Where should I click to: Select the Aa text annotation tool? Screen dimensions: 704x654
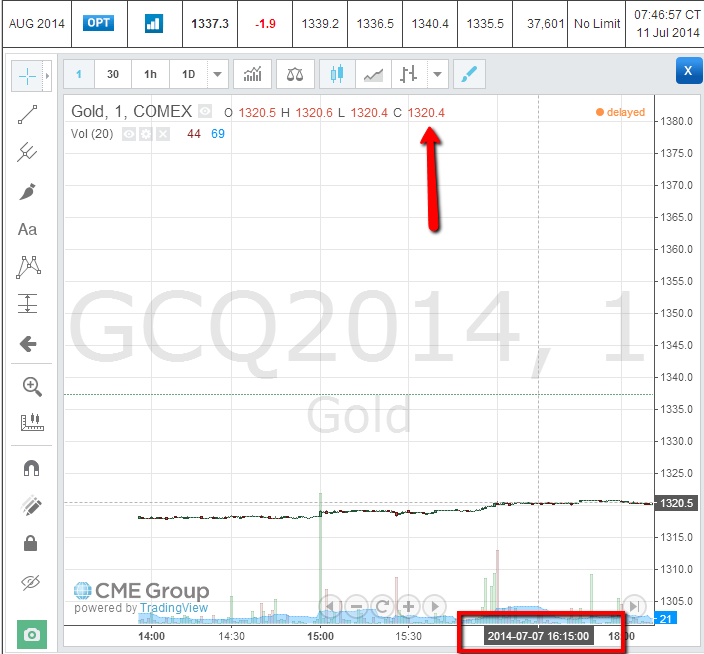(27, 229)
